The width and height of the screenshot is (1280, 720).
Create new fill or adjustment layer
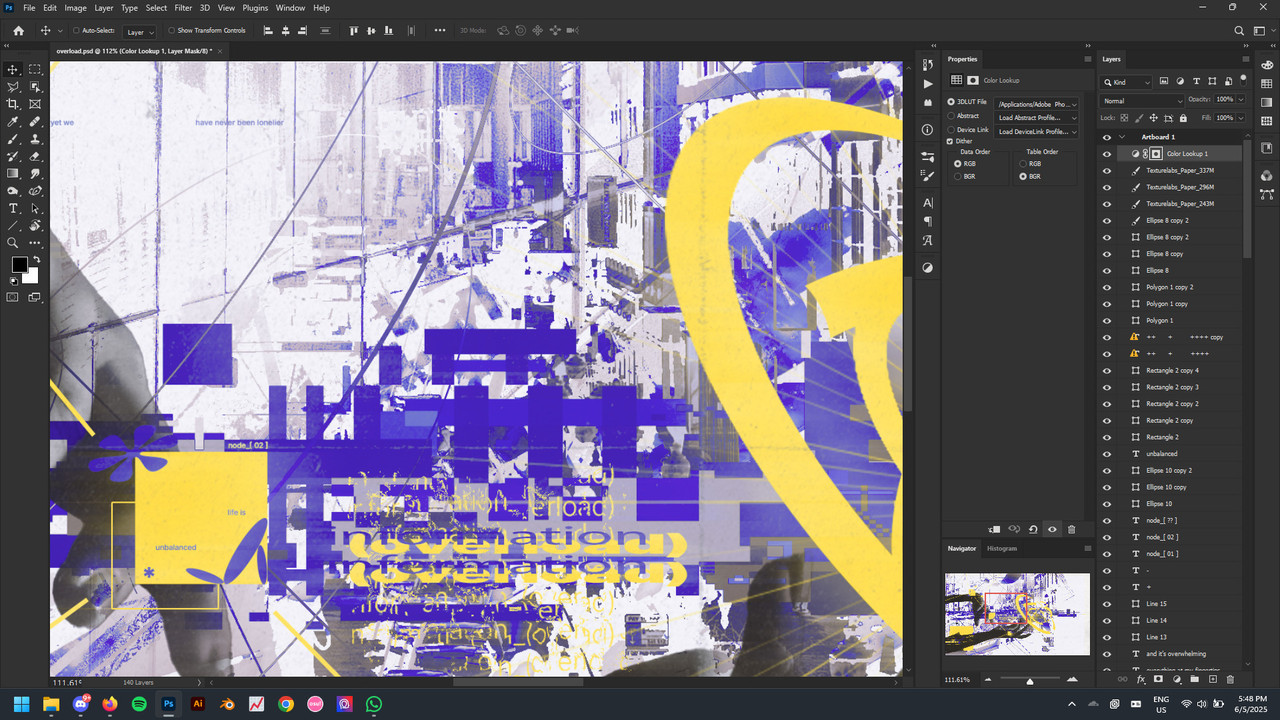pyautogui.click(x=1176, y=679)
